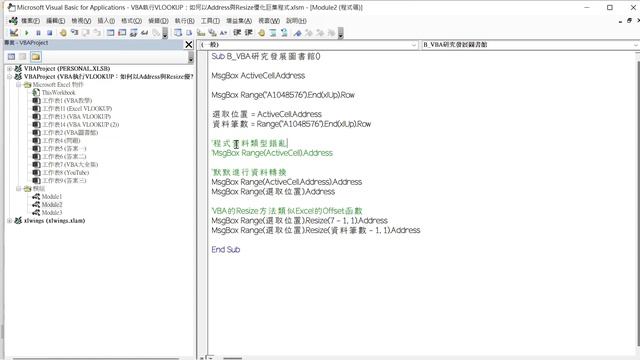Open the (一般) object dropdown
The image size is (640, 360).
pyautogui.click(x=413, y=45)
